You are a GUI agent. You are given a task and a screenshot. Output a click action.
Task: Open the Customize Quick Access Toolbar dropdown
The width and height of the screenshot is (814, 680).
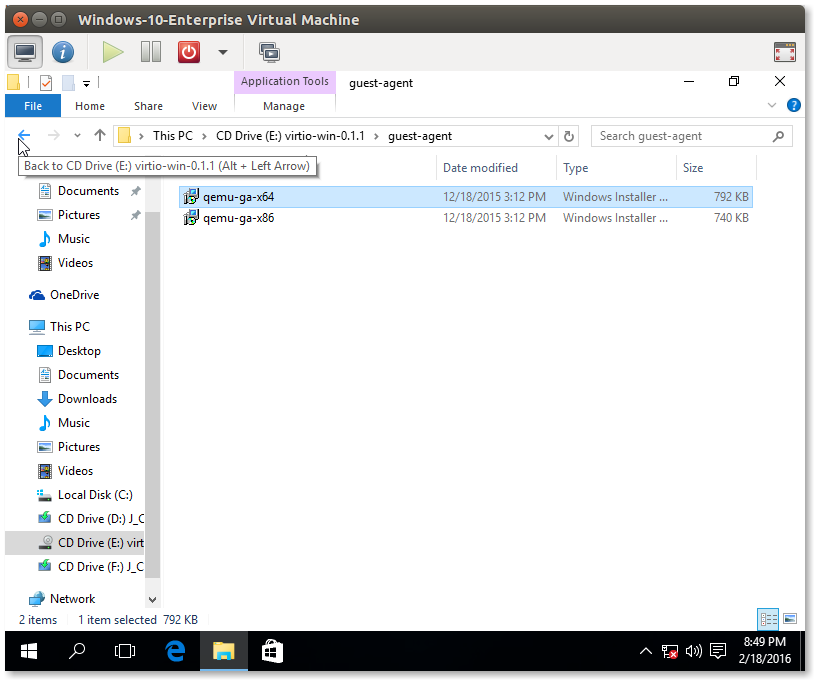coord(86,84)
